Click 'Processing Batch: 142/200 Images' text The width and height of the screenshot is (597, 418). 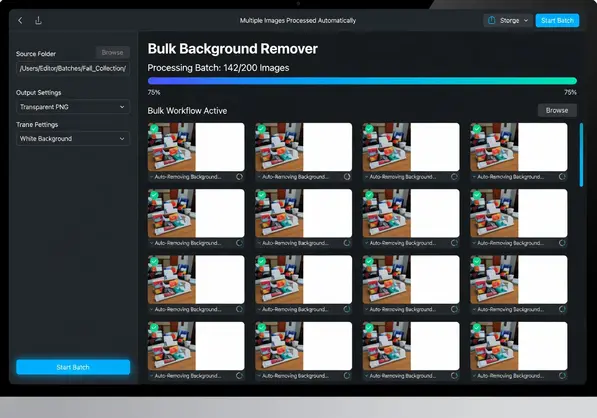point(218,68)
